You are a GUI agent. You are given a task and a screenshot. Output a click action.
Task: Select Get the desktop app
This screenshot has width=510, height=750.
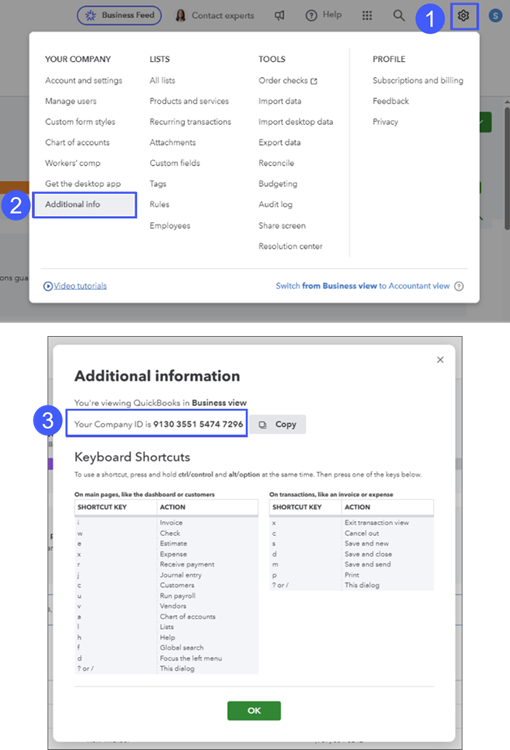click(83, 183)
